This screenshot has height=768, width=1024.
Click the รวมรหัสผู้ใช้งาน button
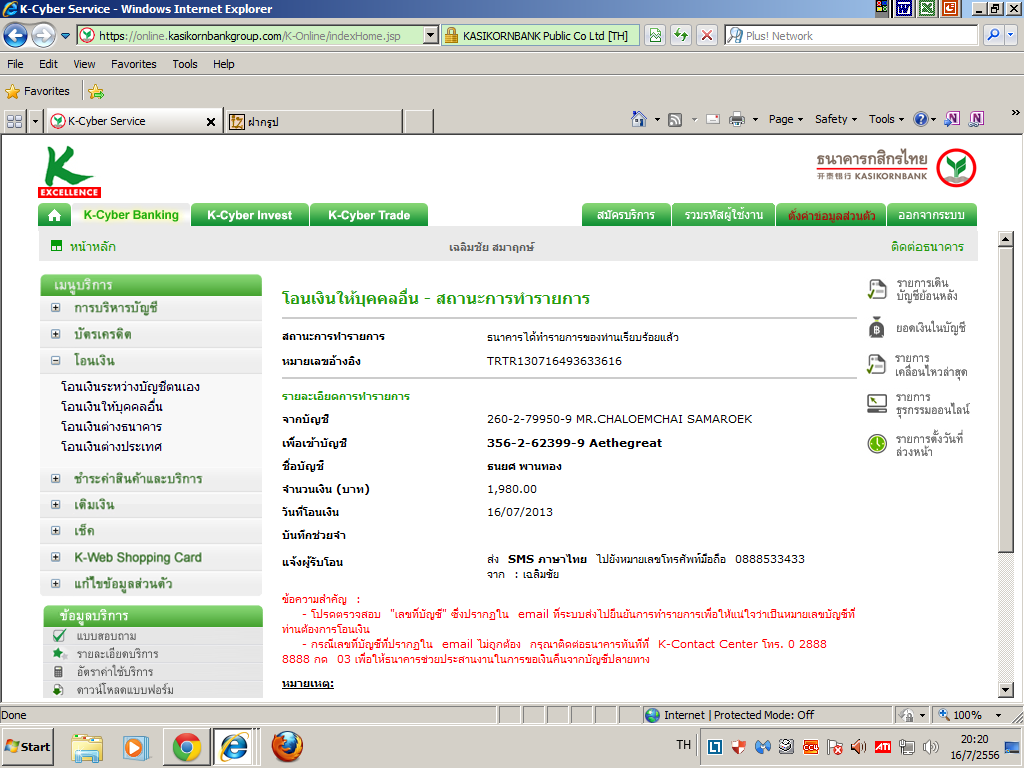pos(723,215)
